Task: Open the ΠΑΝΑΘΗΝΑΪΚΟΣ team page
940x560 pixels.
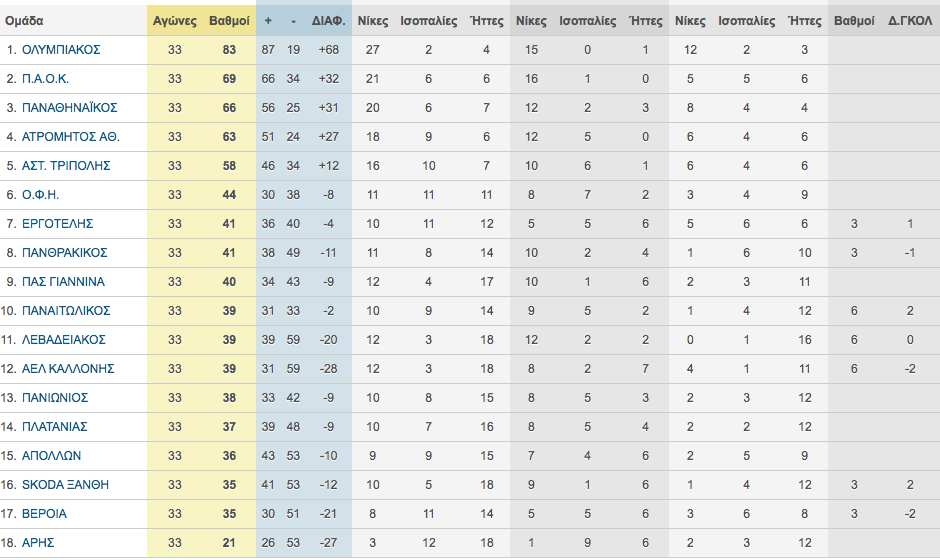Action: coord(70,107)
